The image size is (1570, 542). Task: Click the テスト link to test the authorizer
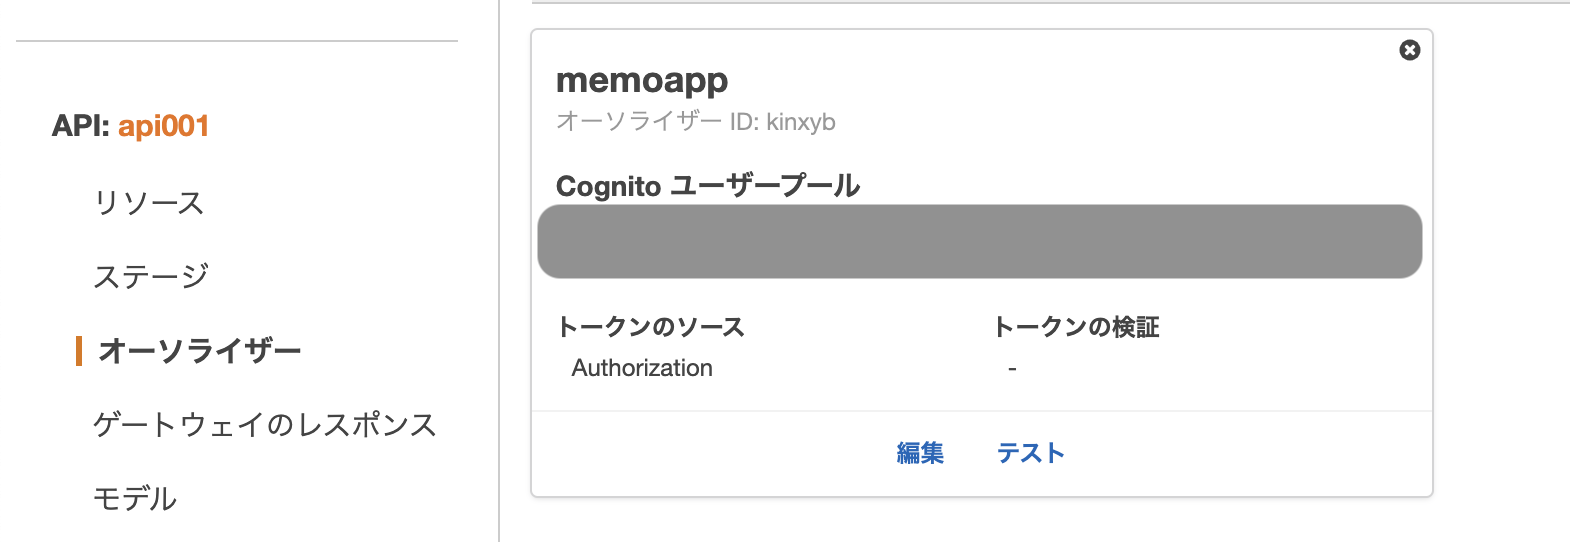click(x=1031, y=453)
